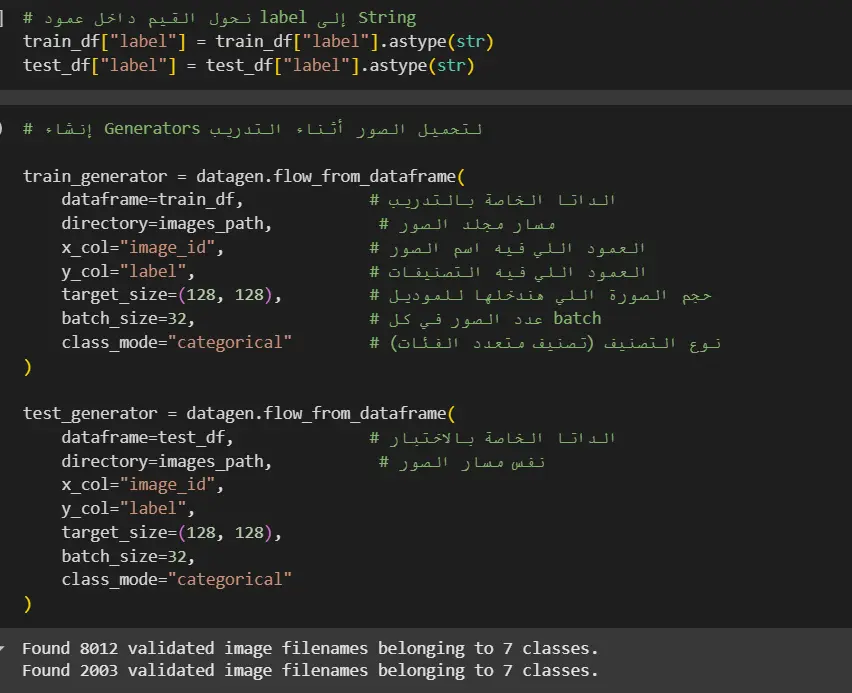This screenshot has width=852, height=693.
Task: Click the test_generator = datagen.flow_from_dataframe( line
Action: click(239, 414)
